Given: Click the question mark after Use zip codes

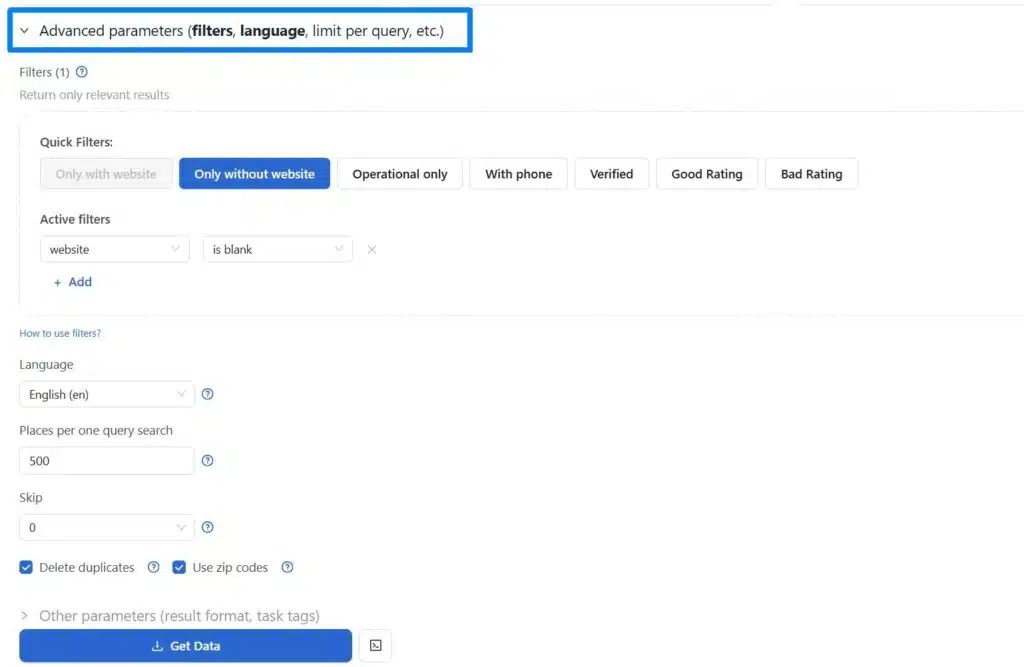Looking at the screenshot, I should [287, 567].
